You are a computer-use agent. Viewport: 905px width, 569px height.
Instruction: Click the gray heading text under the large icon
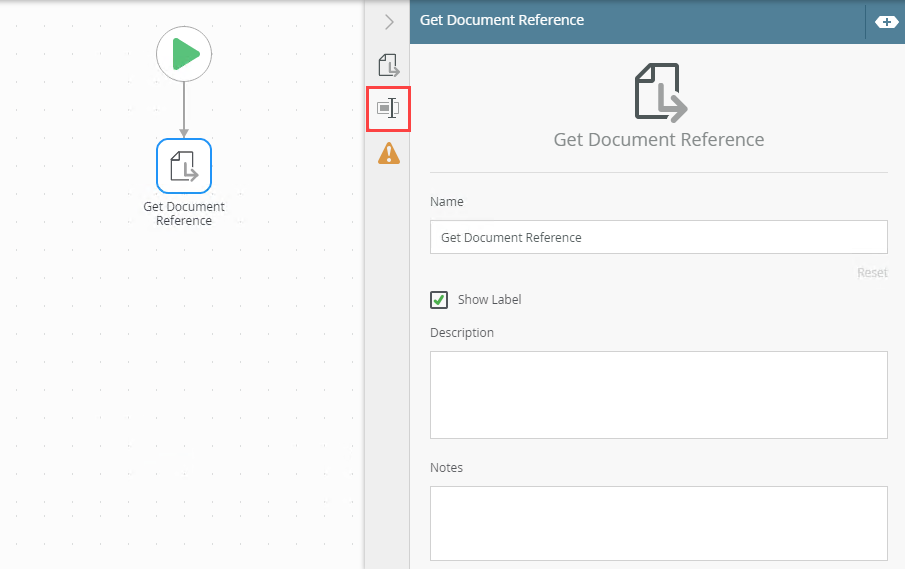tap(659, 140)
